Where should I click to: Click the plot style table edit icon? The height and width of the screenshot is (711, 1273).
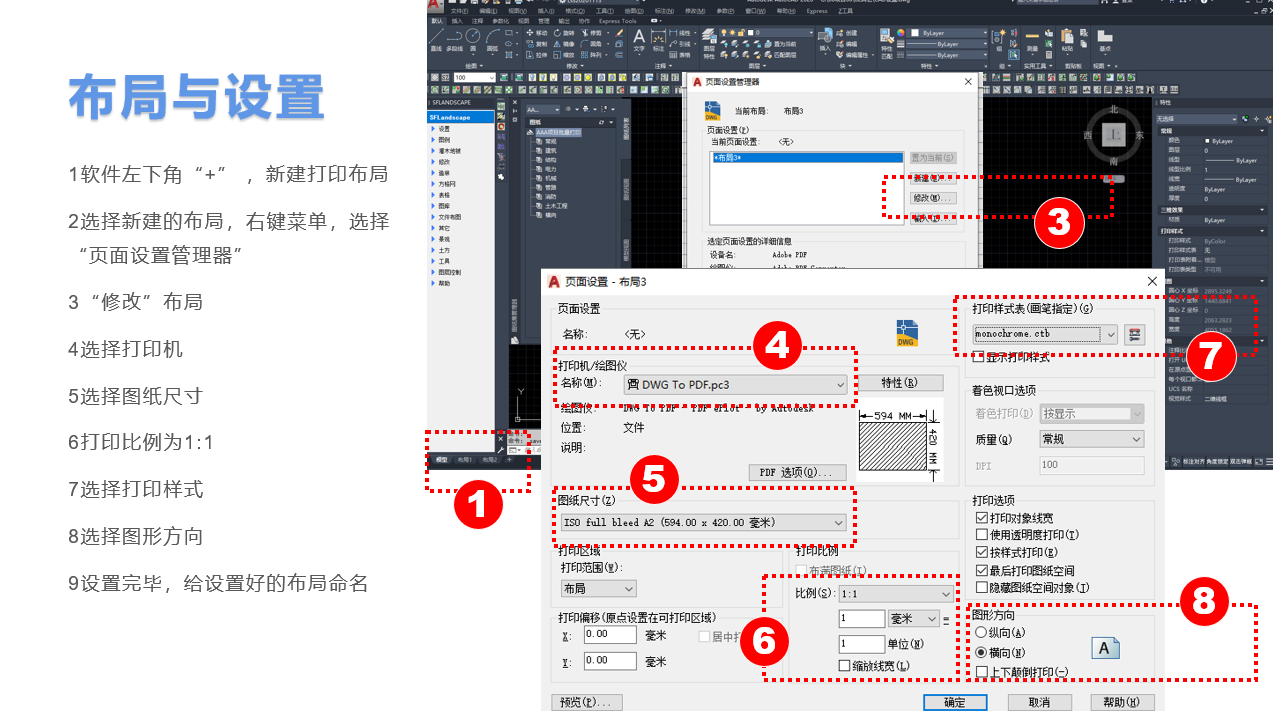click(1134, 335)
